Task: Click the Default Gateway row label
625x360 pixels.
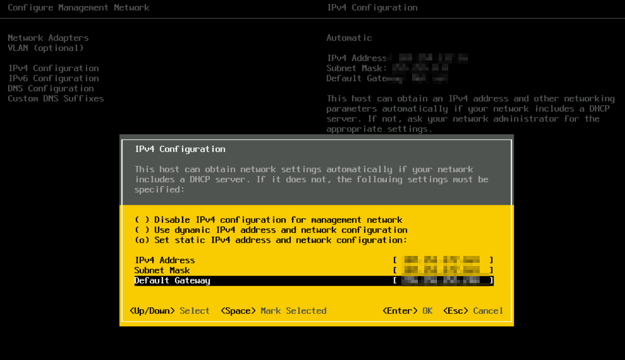Action: click(x=172, y=281)
